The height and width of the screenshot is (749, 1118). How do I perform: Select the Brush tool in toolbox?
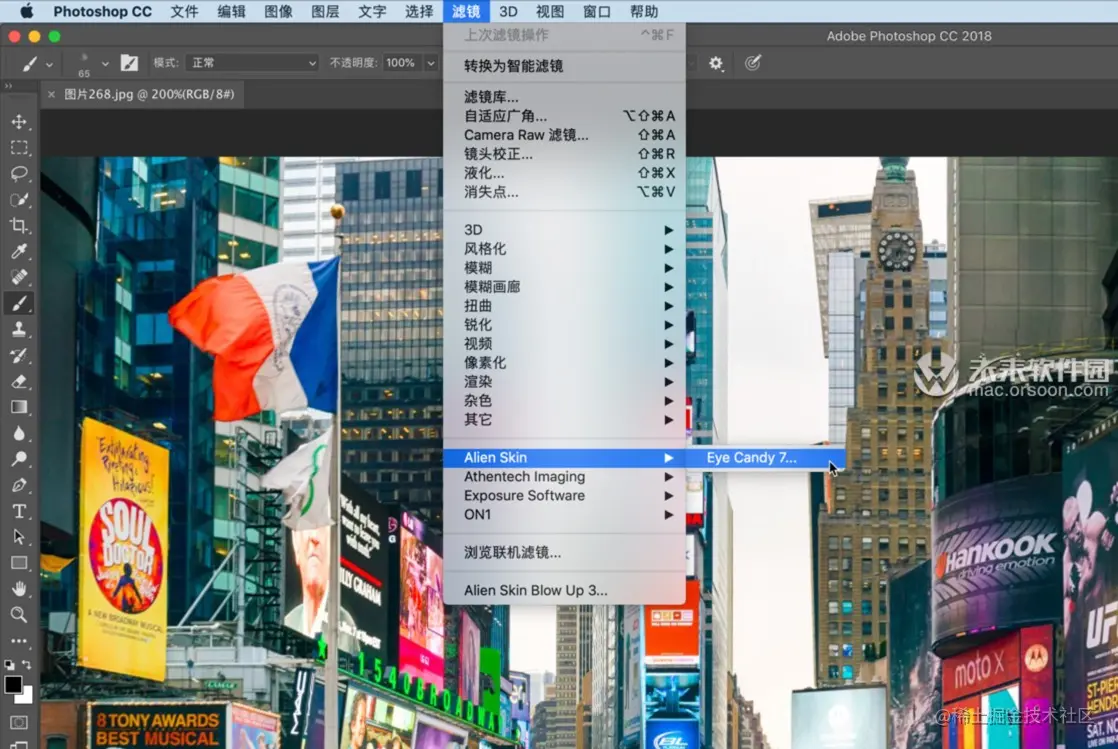click(19, 303)
